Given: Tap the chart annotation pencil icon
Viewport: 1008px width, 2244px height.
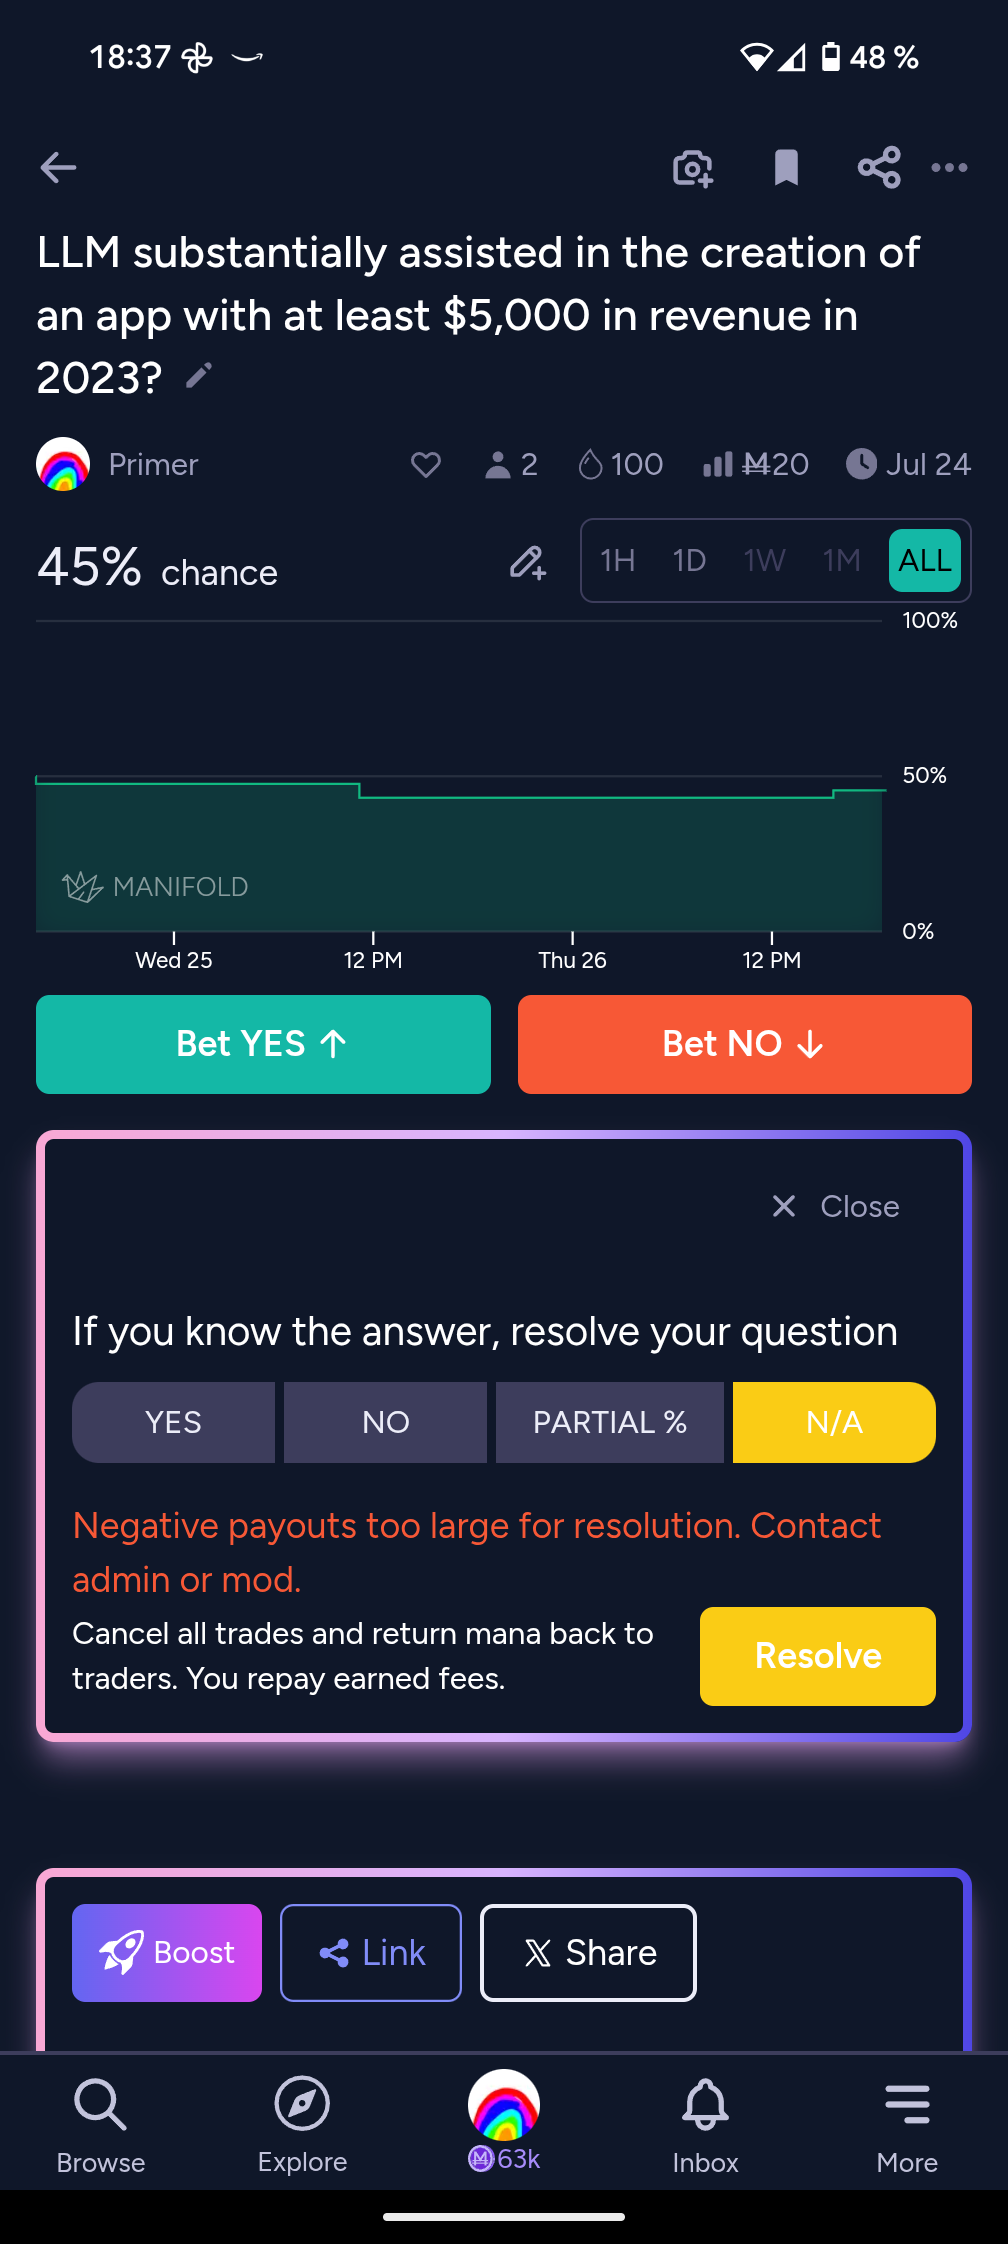Looking at the screenshot, I should pos(527,563).
